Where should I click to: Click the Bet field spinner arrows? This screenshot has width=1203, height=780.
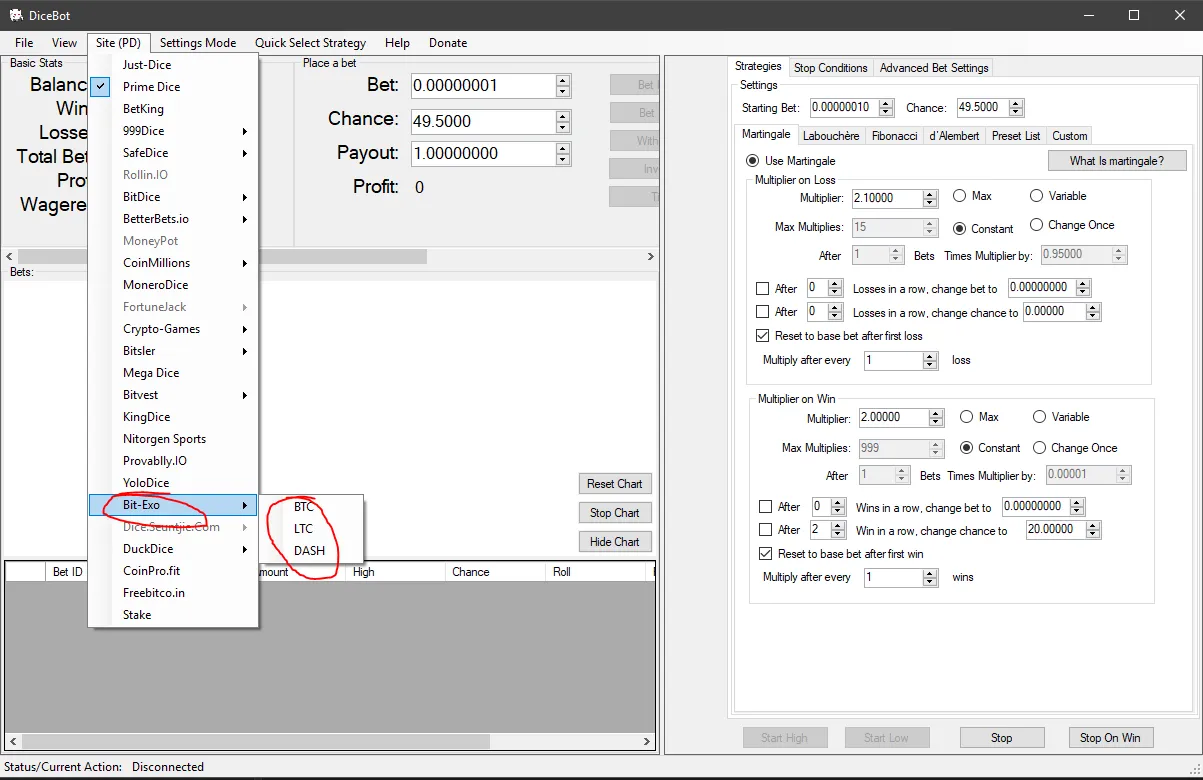563,86
